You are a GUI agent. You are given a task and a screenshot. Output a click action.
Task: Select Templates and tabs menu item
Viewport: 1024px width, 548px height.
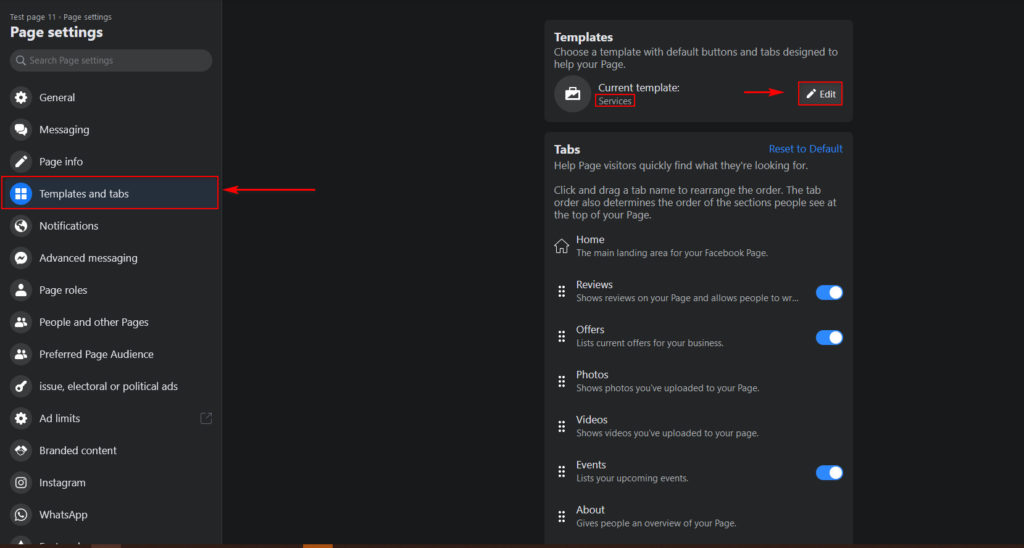(110, 193)
